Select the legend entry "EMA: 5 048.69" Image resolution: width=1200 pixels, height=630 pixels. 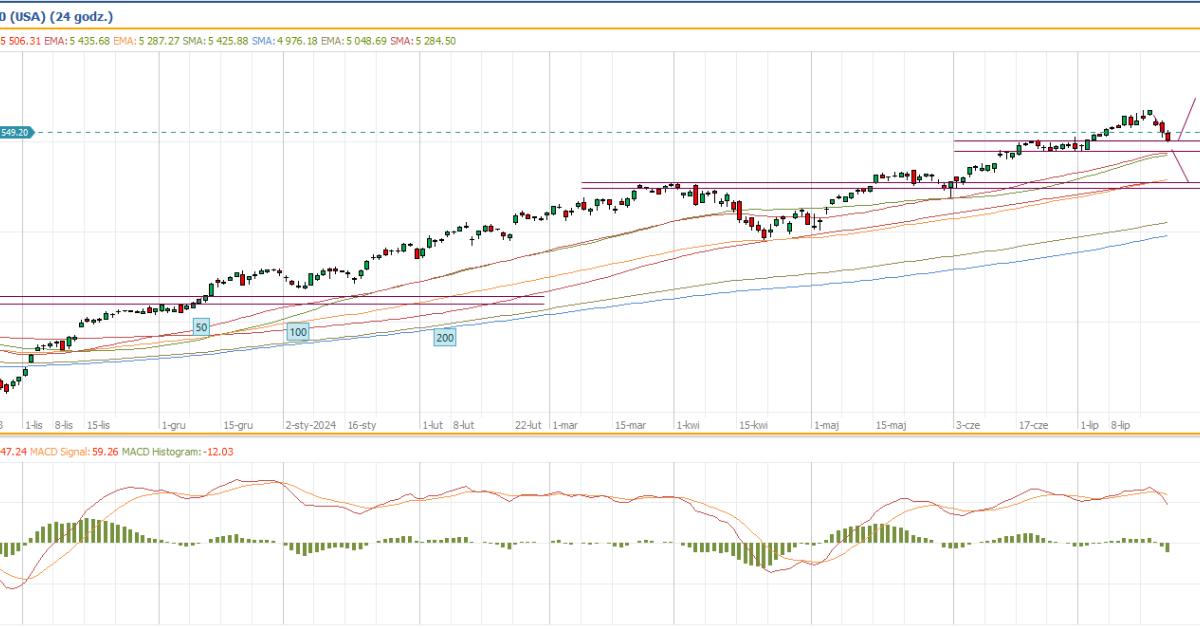(355, 41)
